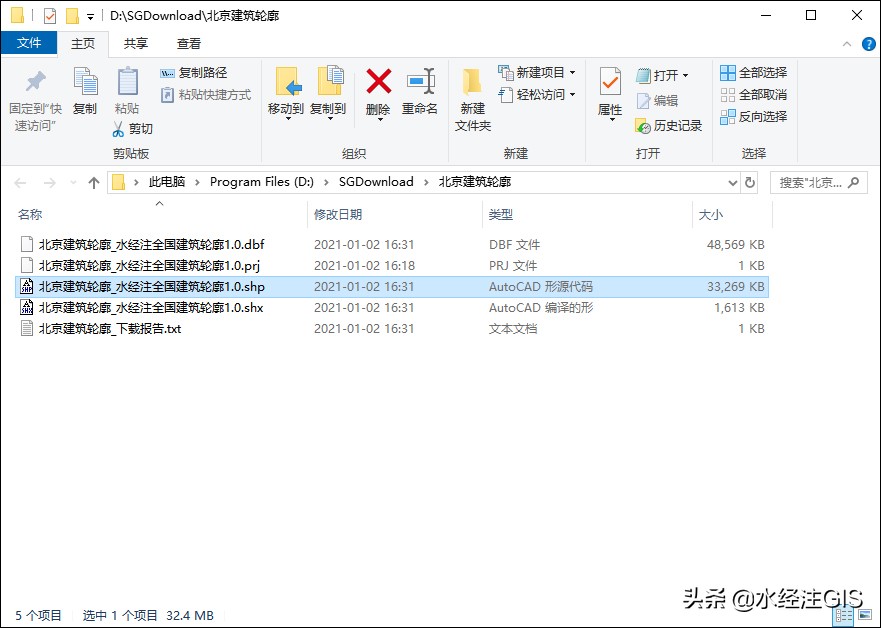This screenshot has height=628, width=881.
Task: Expand the address bar history dropdown
Action: 733,182
